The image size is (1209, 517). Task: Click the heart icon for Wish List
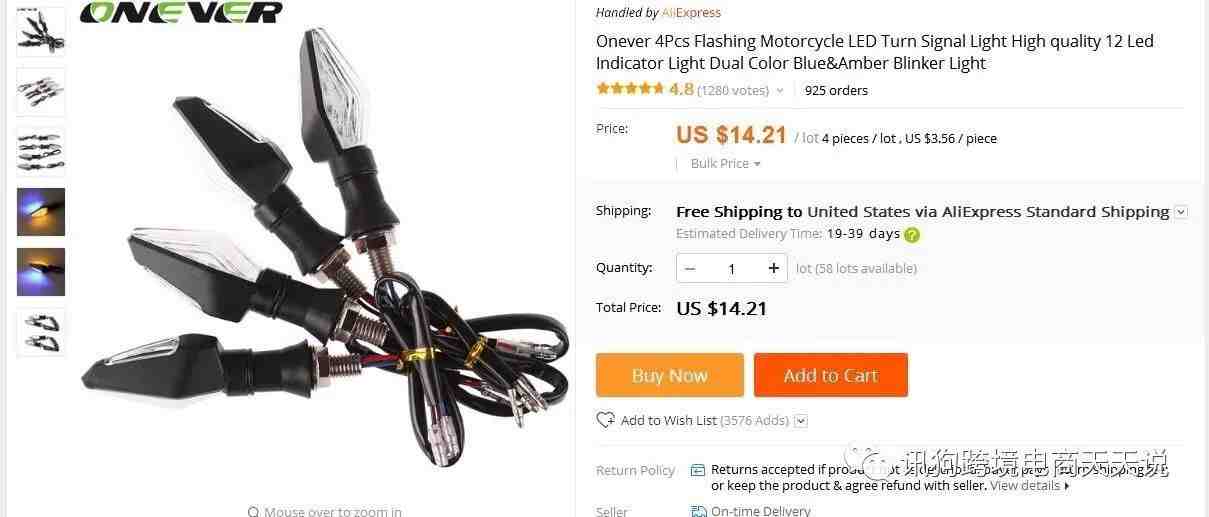605,420
